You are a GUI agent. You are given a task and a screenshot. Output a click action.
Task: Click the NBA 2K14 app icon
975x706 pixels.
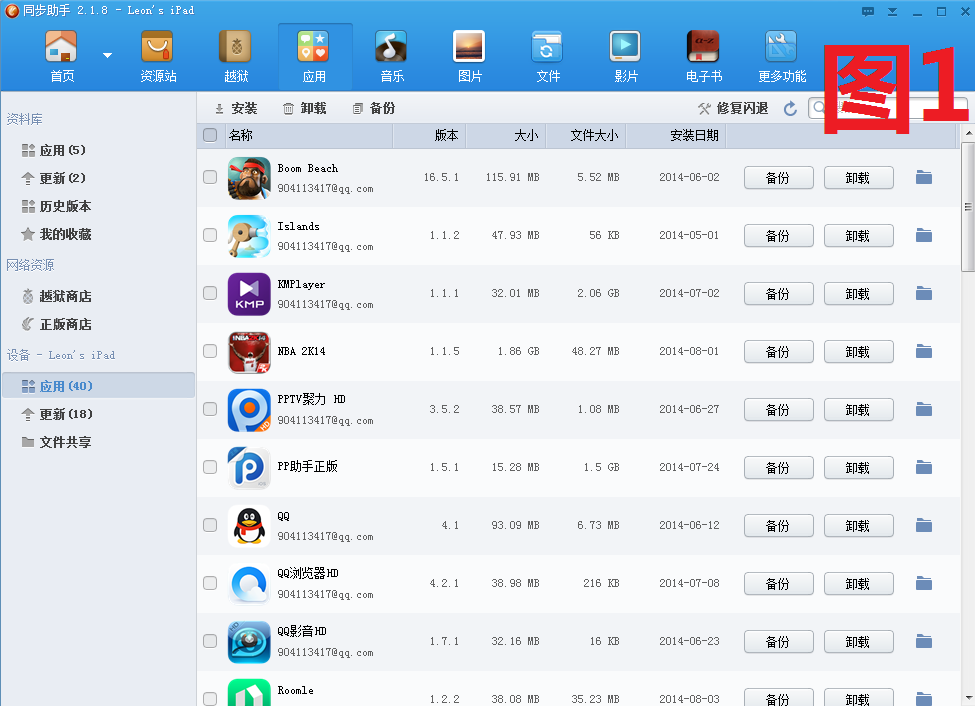pos(249,352)
